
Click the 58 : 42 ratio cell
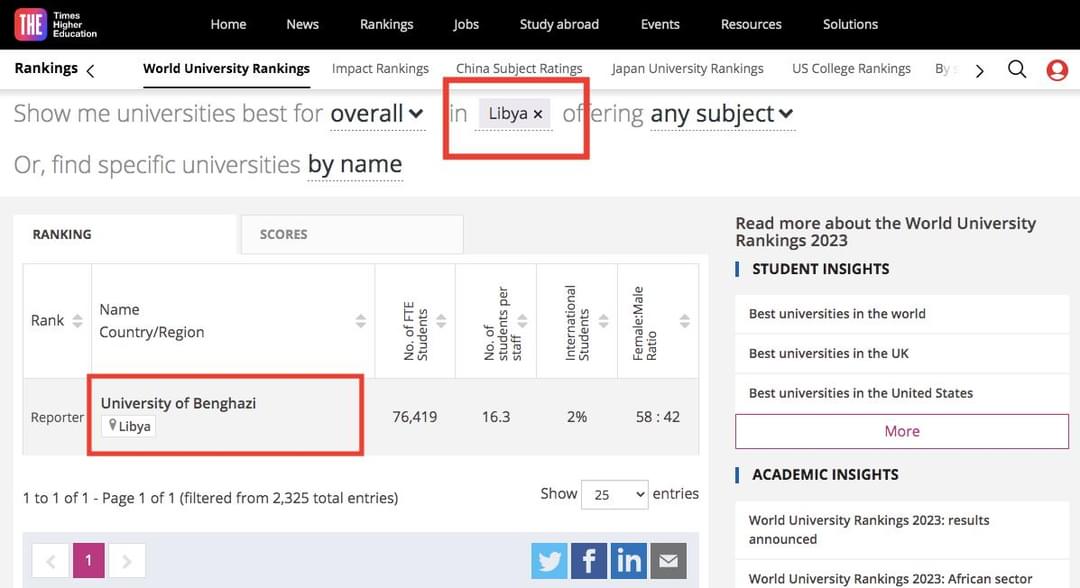[658, 417]
